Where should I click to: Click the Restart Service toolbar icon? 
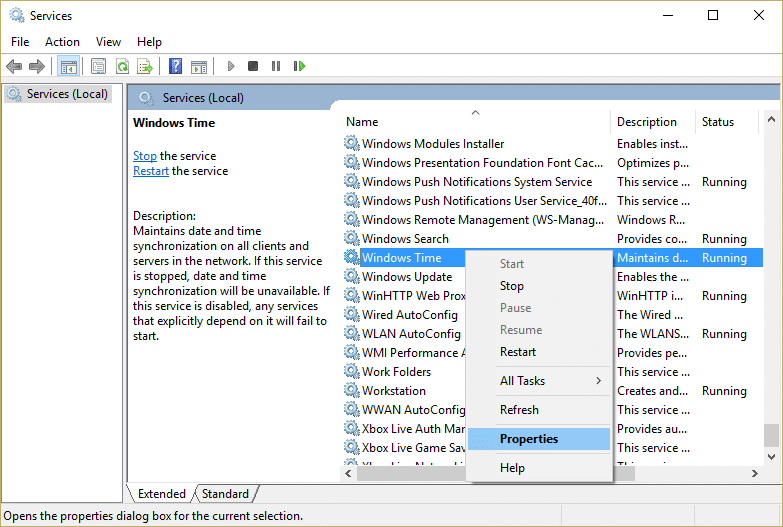point(299,66)
